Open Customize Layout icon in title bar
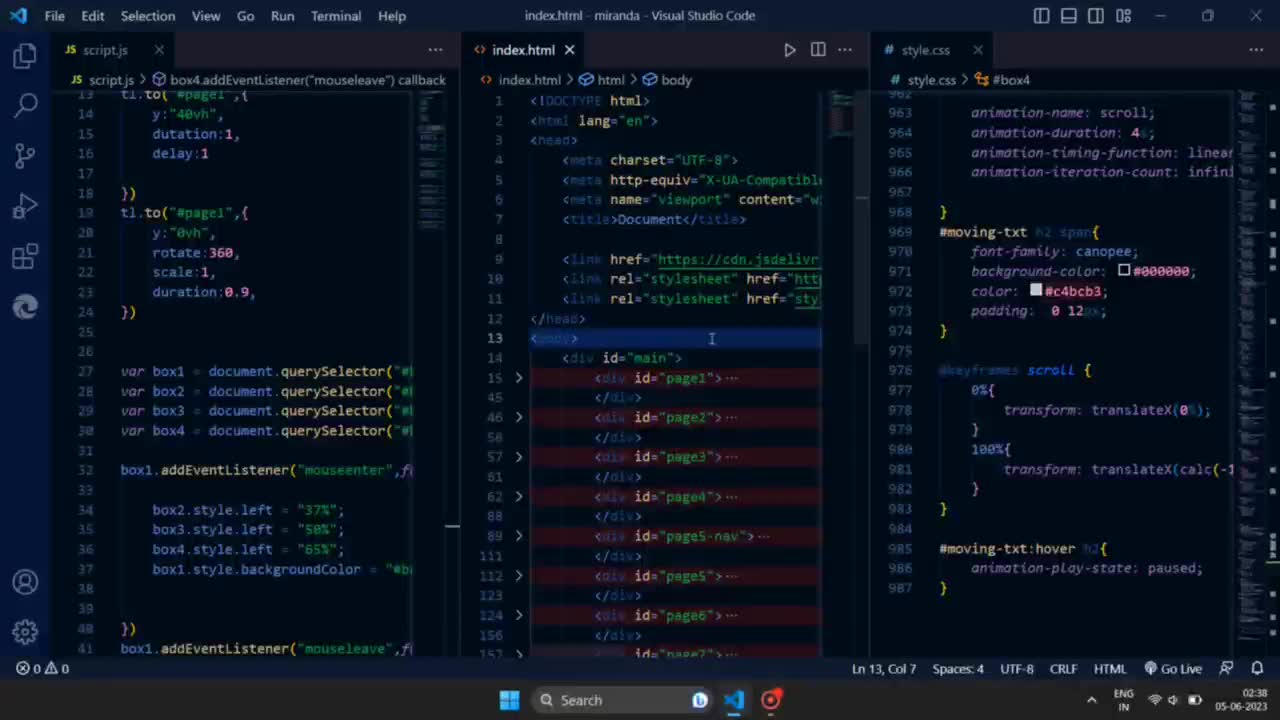The height and width of the screenshot is (720, 1280). (1123, 16)
